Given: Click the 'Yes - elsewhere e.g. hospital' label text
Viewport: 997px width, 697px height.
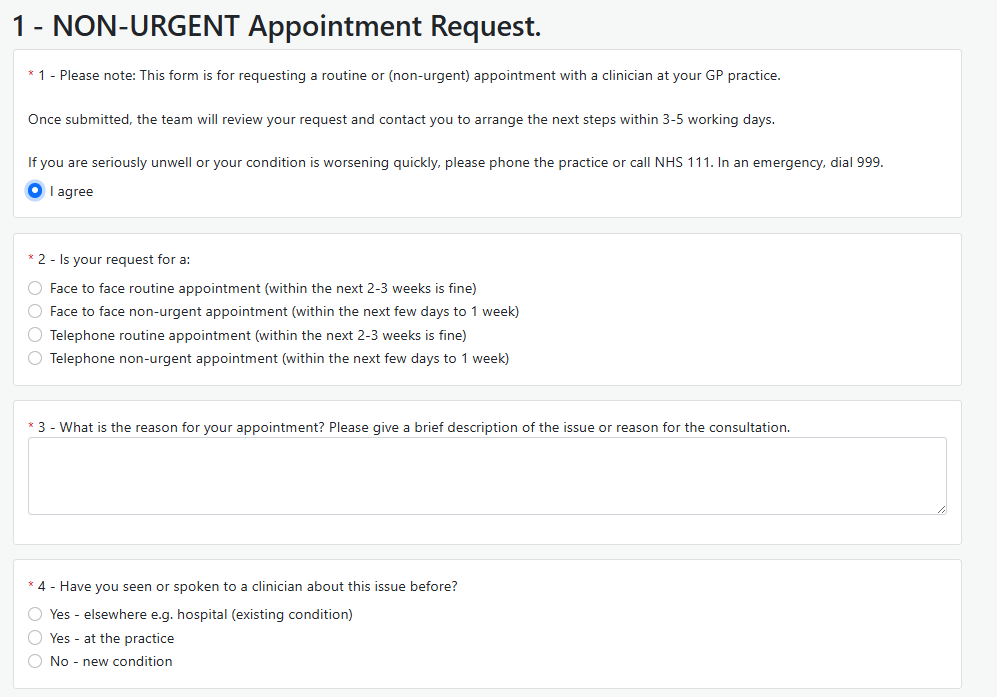Looking at the screenshot, I should tap(201, 614).
